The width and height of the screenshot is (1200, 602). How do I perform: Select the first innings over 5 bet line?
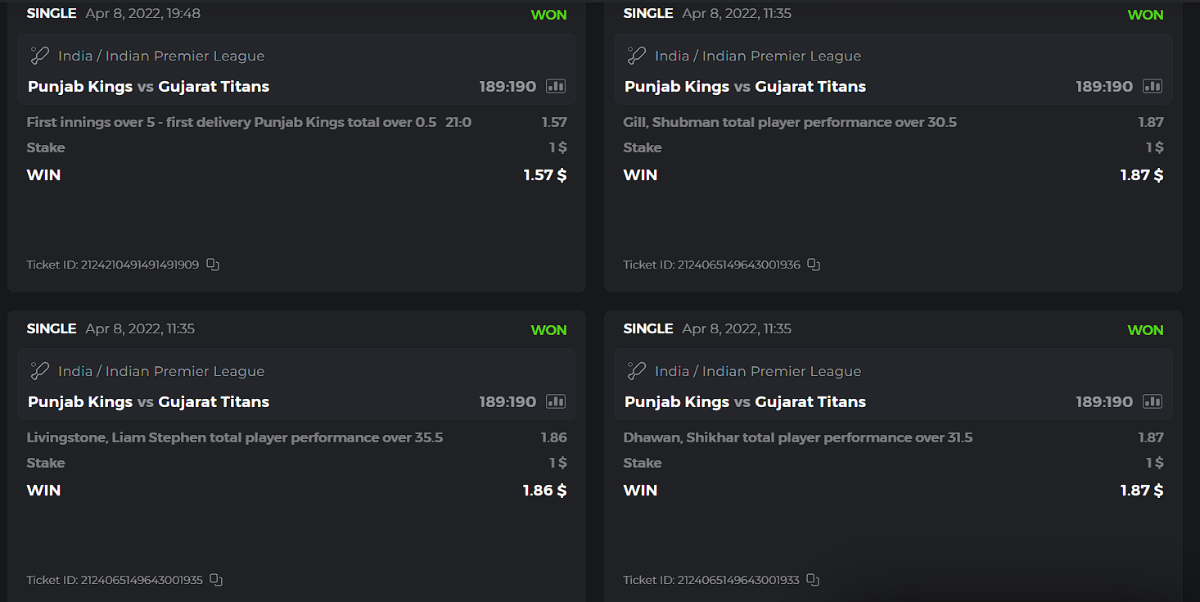tap(231, 123)
